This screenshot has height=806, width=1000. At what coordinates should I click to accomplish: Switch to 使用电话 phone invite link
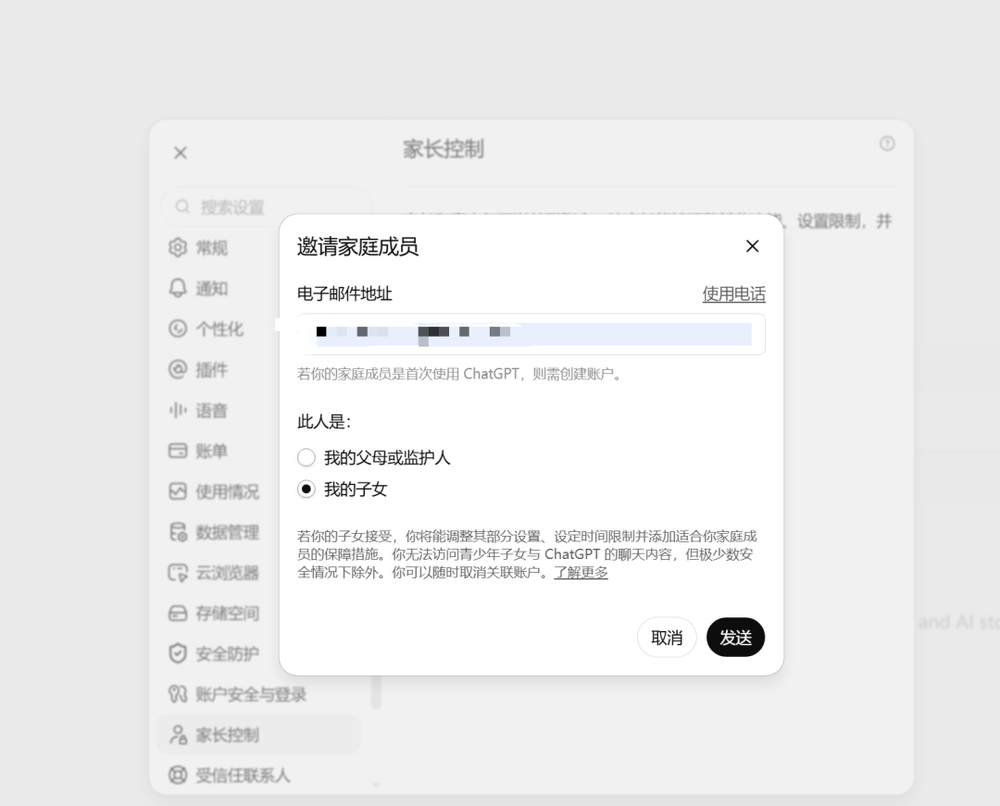click(x=734, y=294)
